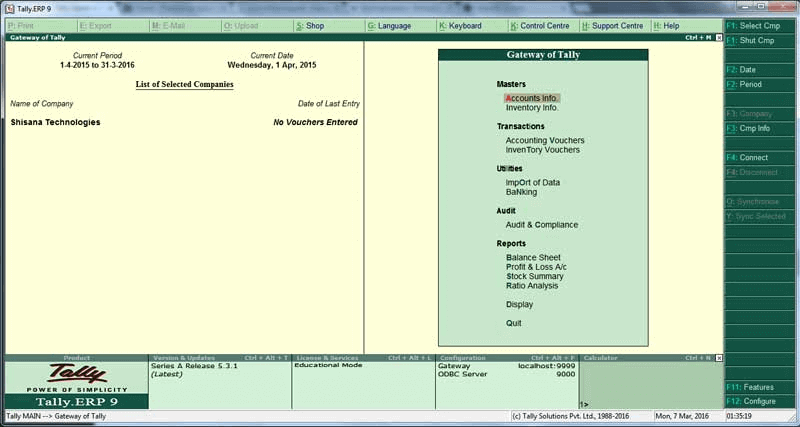The height and width of the screenshot is (427, 800).
Task: Click the Sync Selected button
Action: click(759, 216)
